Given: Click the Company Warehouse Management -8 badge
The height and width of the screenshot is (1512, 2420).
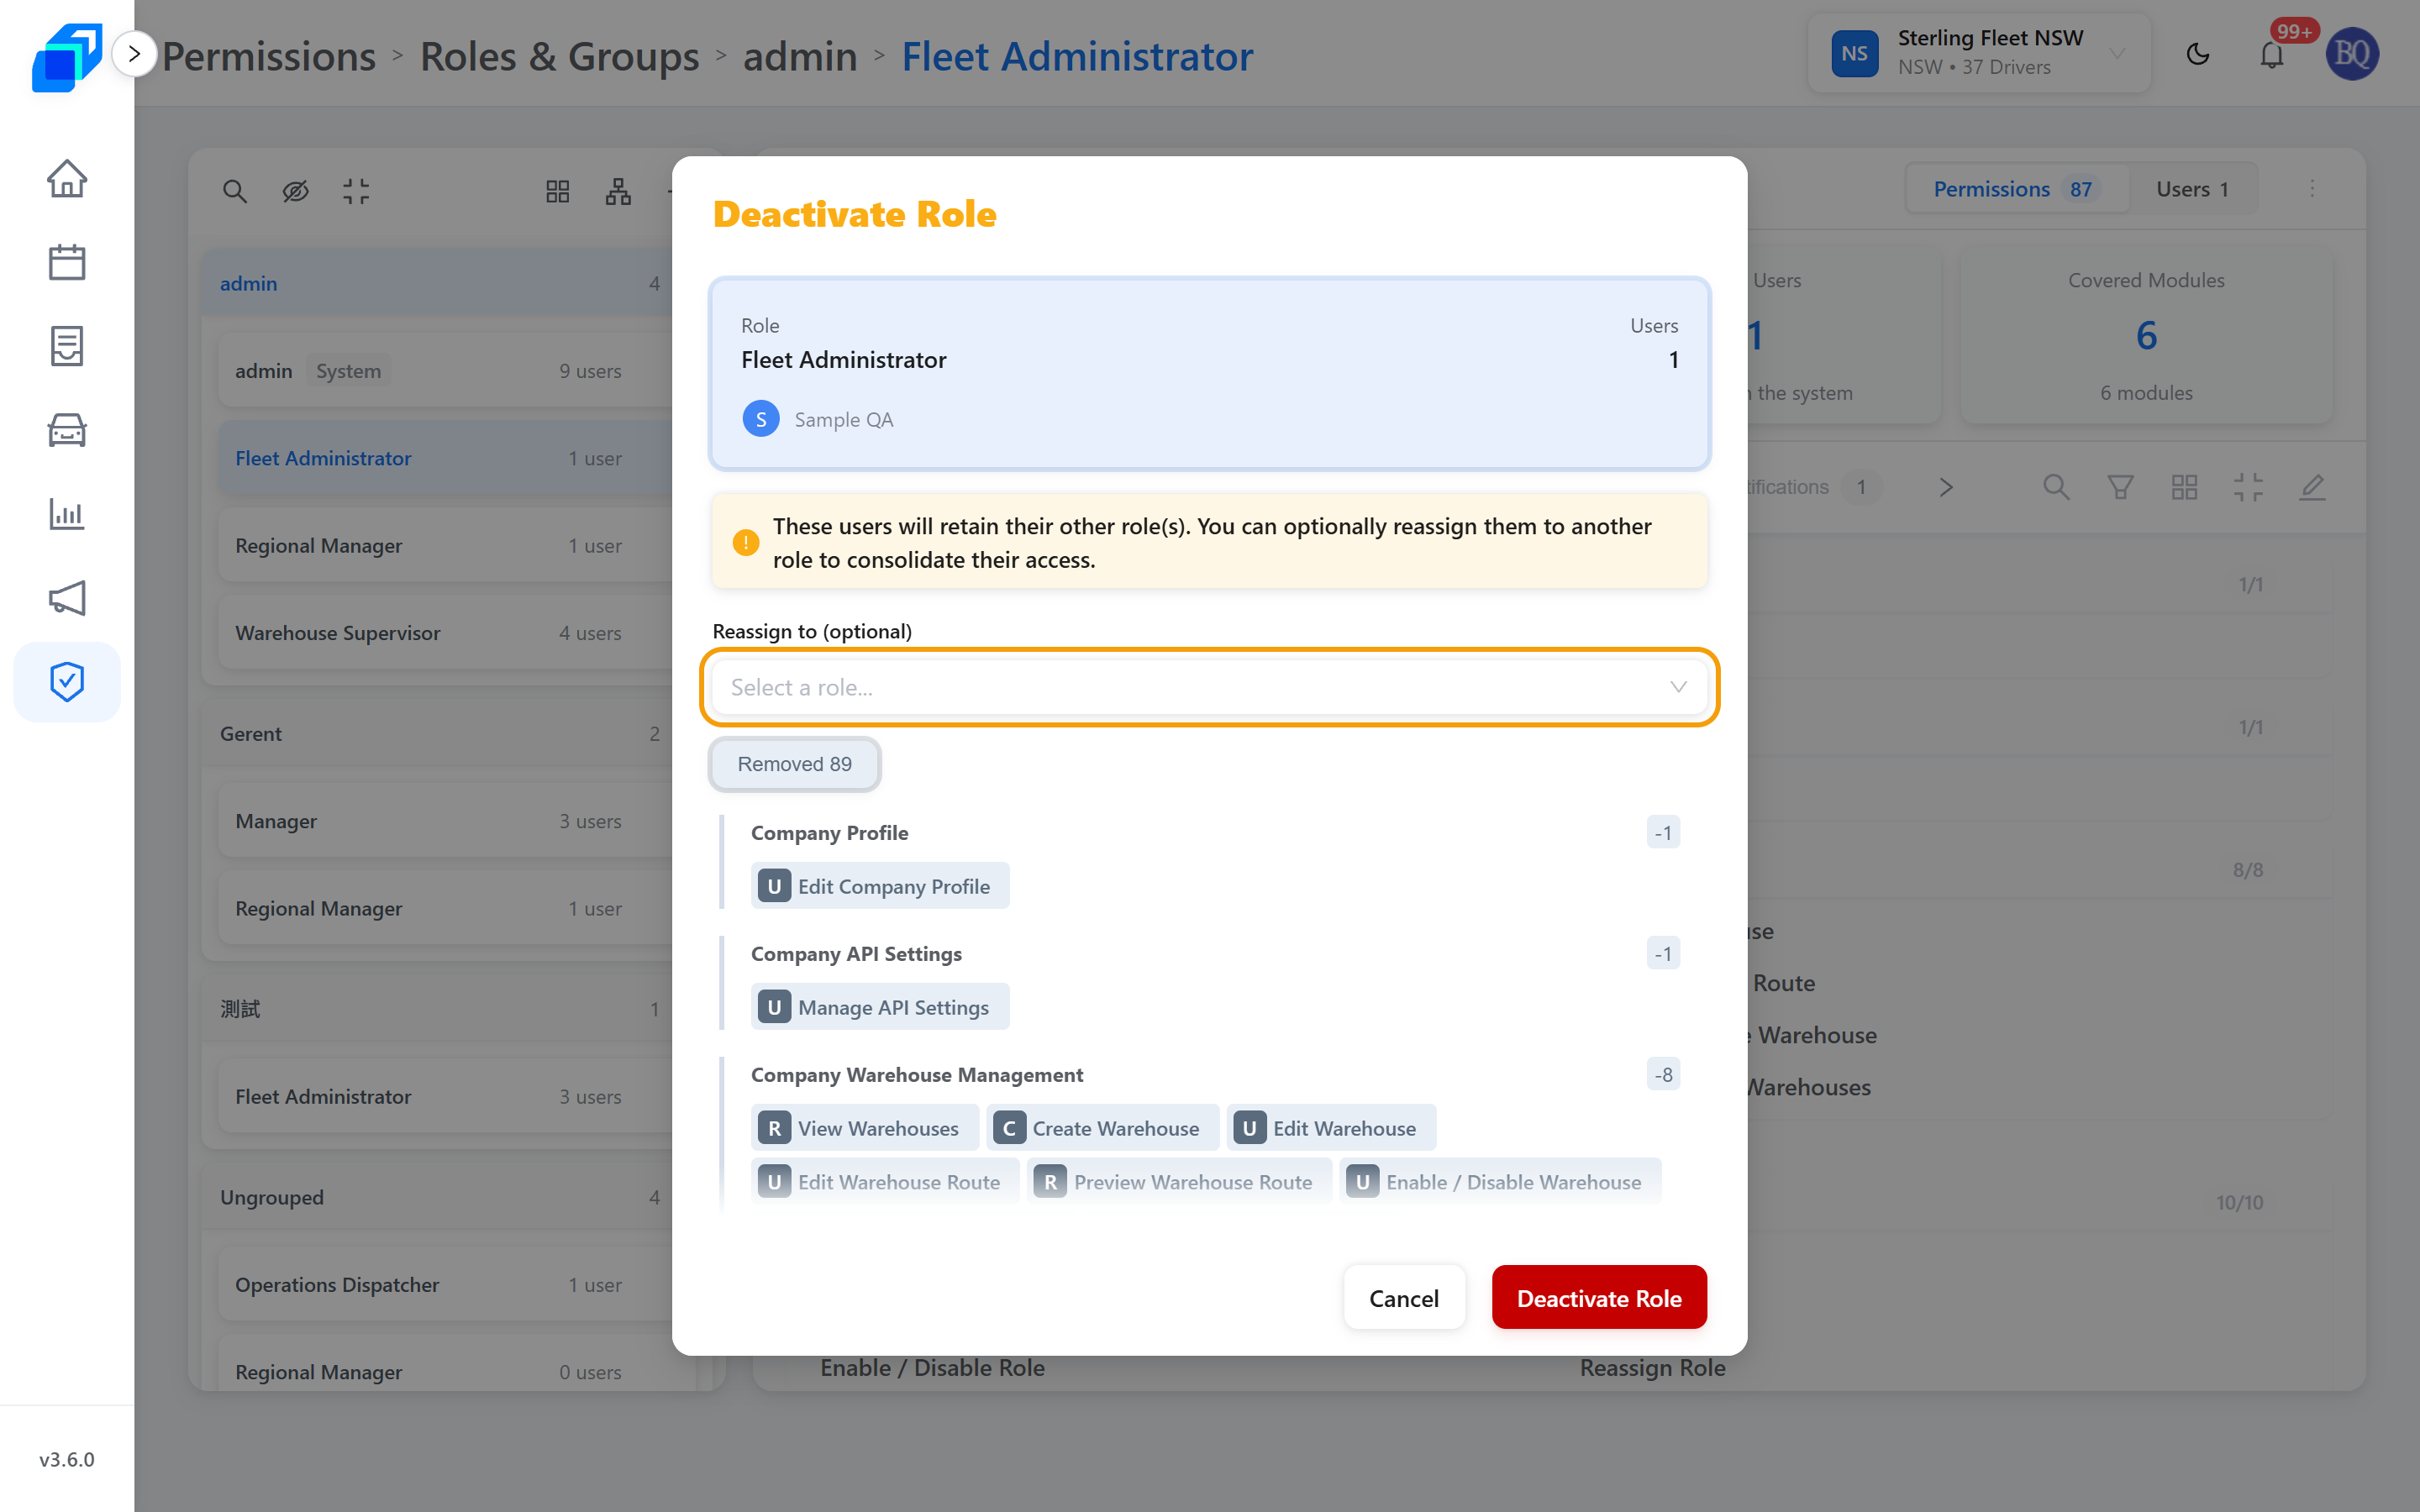Looking at the screenshot, I should [1663, 1074].
